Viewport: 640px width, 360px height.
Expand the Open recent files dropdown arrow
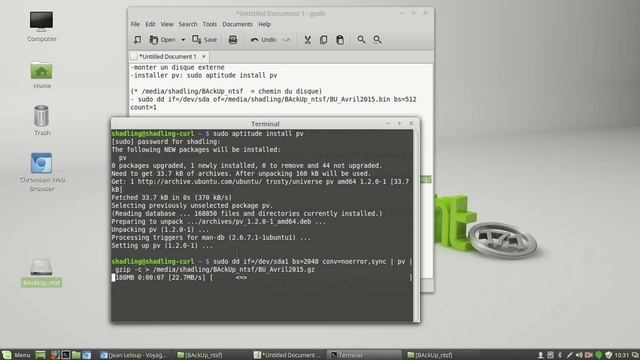[x=183, y=40]
